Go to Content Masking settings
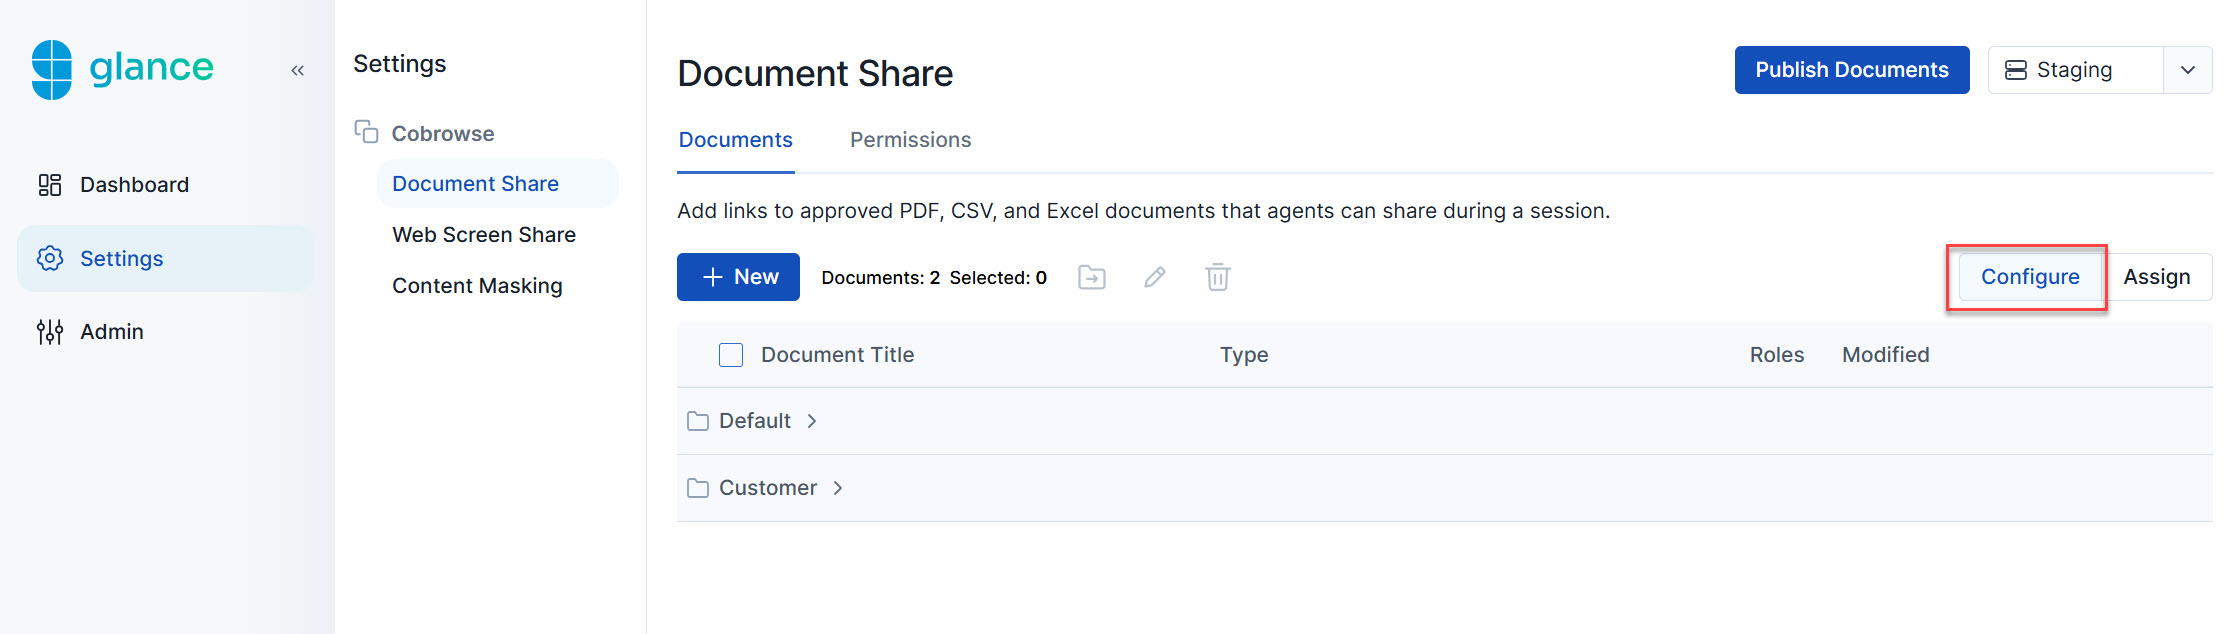 point(477,286)
